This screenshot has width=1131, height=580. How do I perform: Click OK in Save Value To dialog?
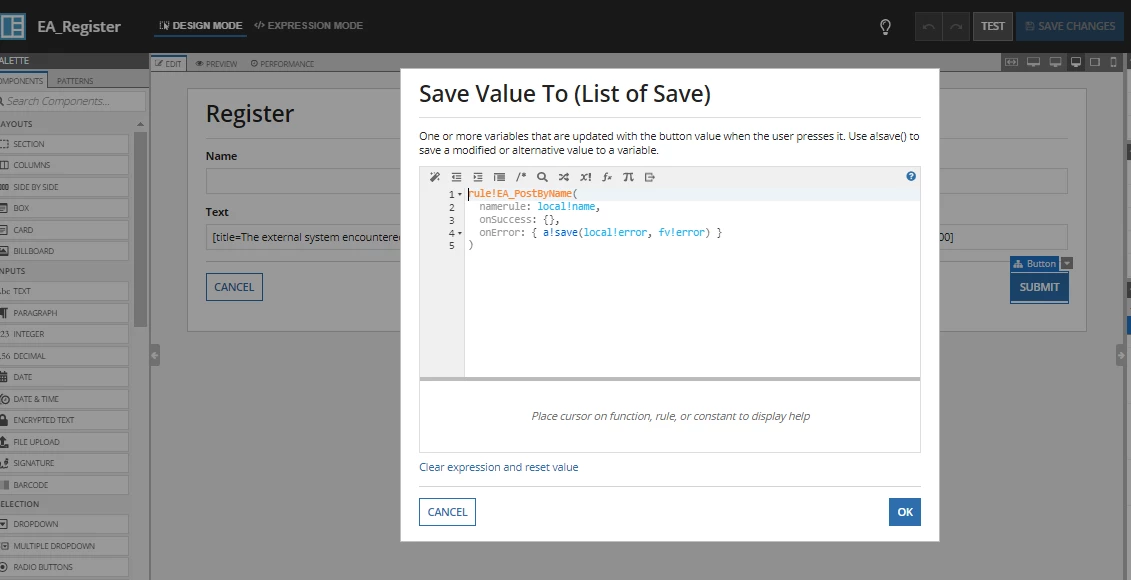pos(905,511)
